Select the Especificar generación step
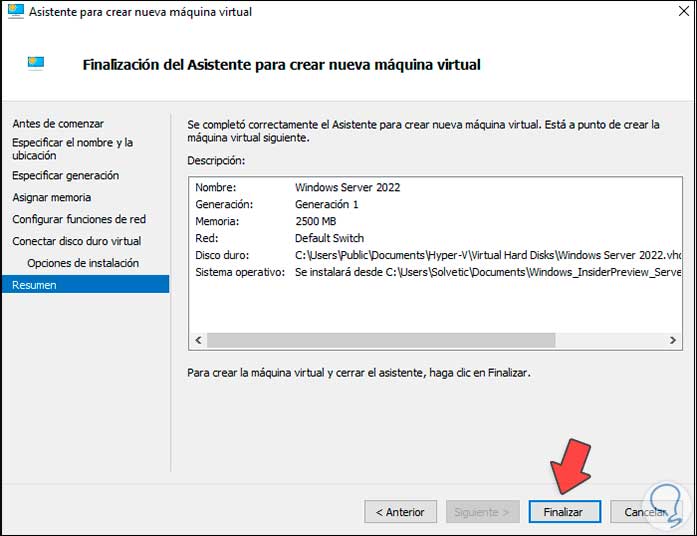The width and height of the screenshot is (697, 536). click(65, 175)
